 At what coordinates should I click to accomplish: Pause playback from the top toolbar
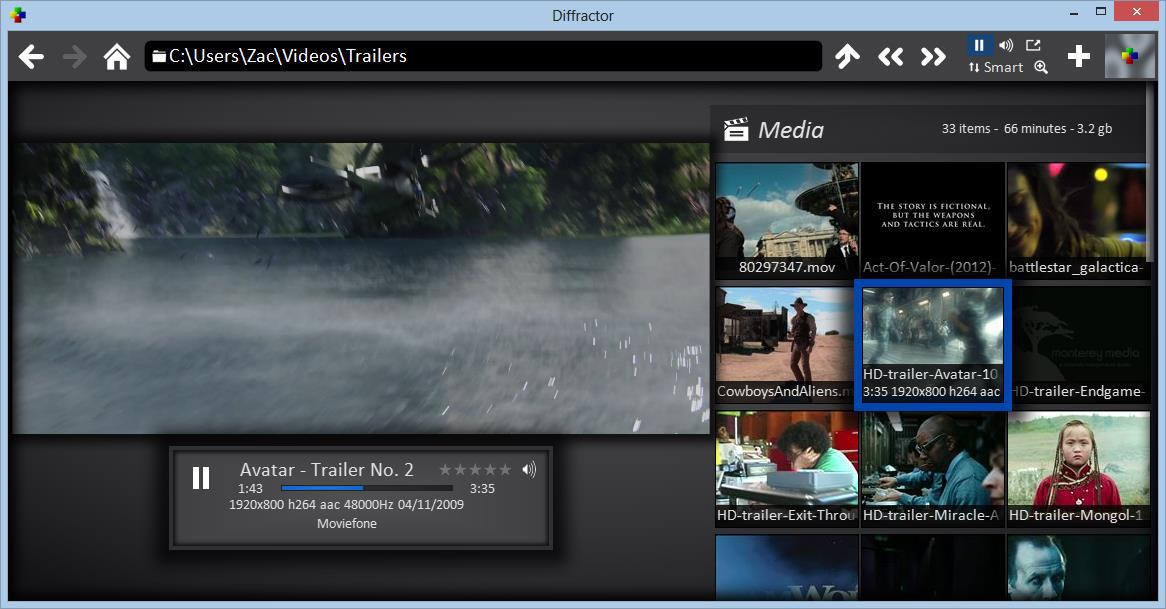point(979,45)
